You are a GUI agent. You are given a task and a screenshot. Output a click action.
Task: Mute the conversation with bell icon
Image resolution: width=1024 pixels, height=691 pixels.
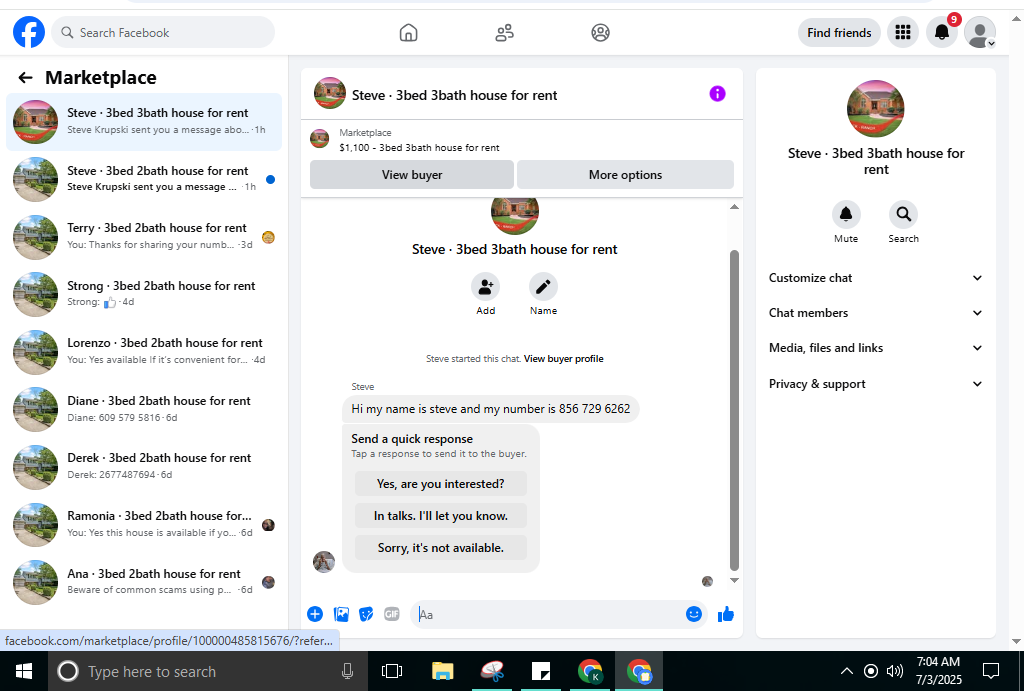pyautogui.click(x=846, y=214)
